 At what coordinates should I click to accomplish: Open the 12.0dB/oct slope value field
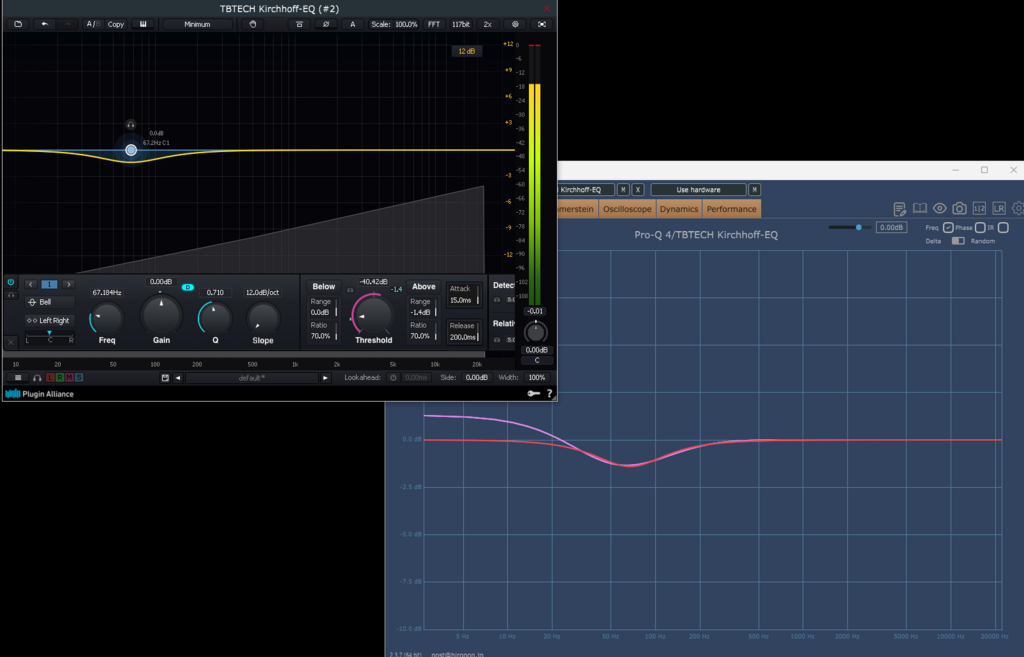[x=263, y=293]
